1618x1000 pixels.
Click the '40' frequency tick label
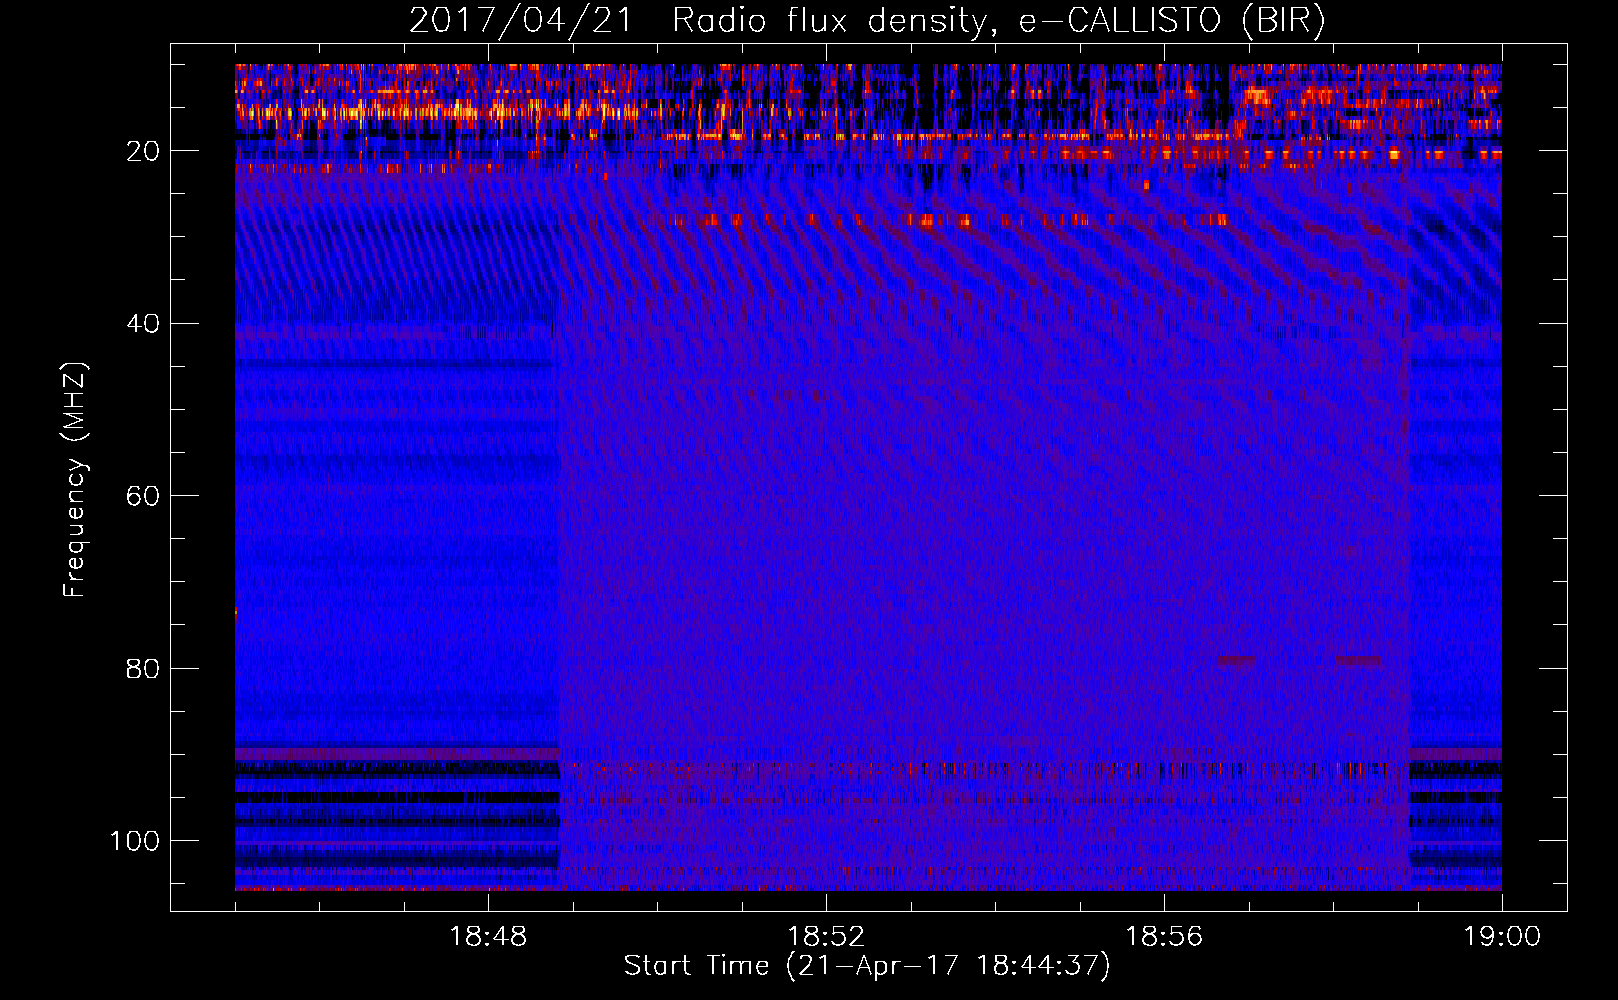143,324
